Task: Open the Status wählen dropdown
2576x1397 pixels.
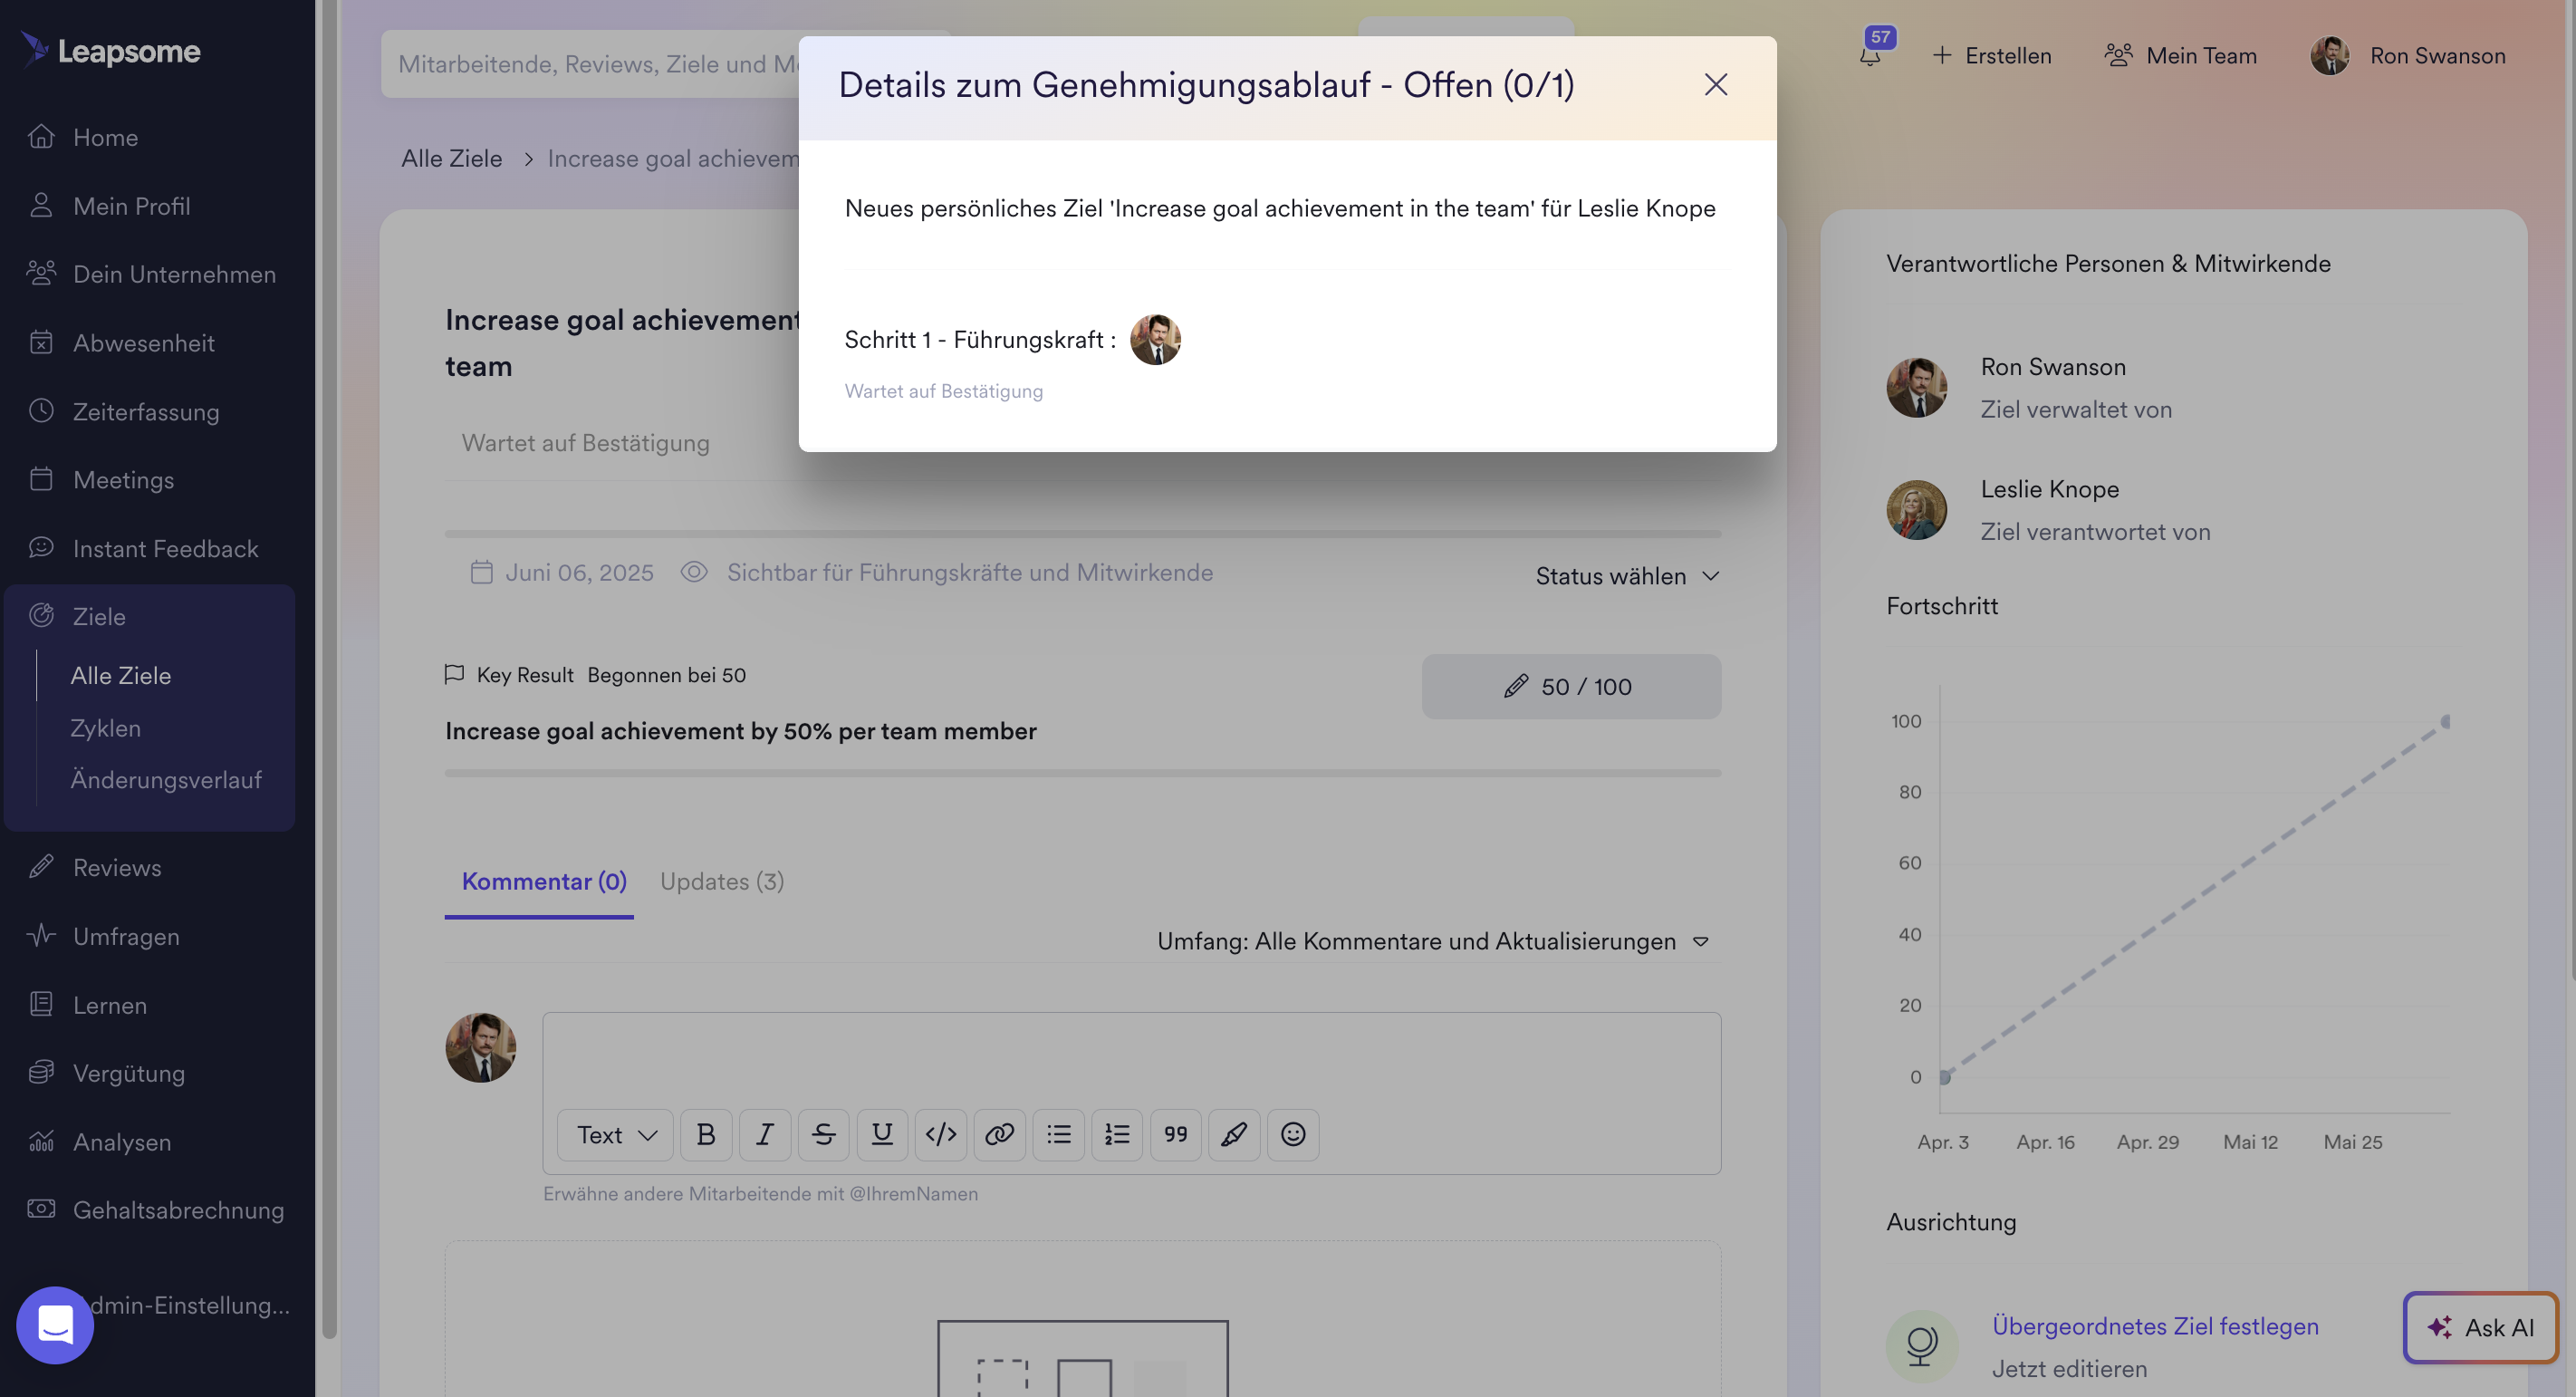Action: tap(1627, 576)
